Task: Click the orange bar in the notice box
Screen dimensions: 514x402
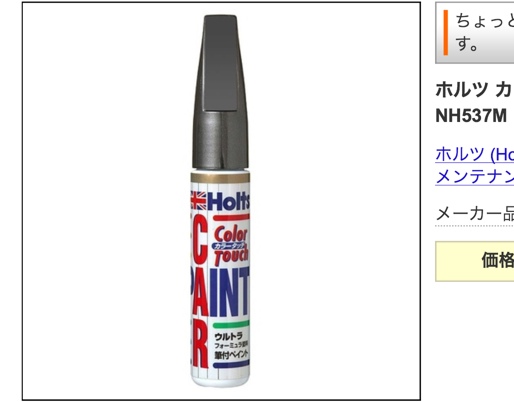Action: click(x=446, y=33)
